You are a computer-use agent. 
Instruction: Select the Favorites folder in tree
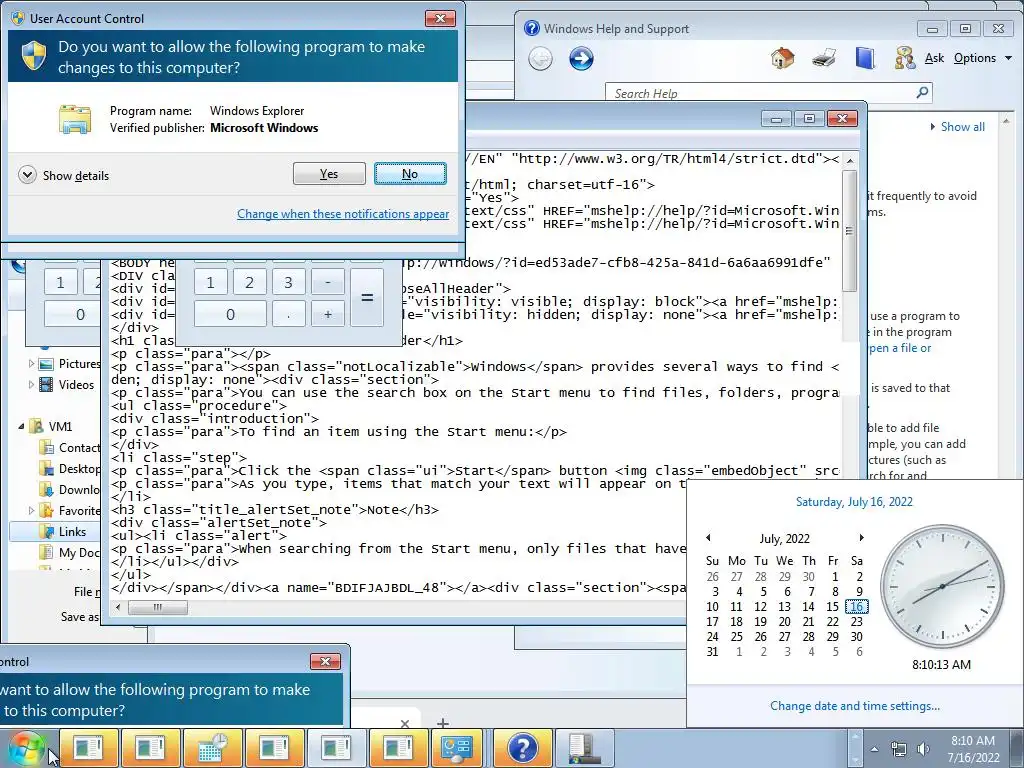[70, 510]
